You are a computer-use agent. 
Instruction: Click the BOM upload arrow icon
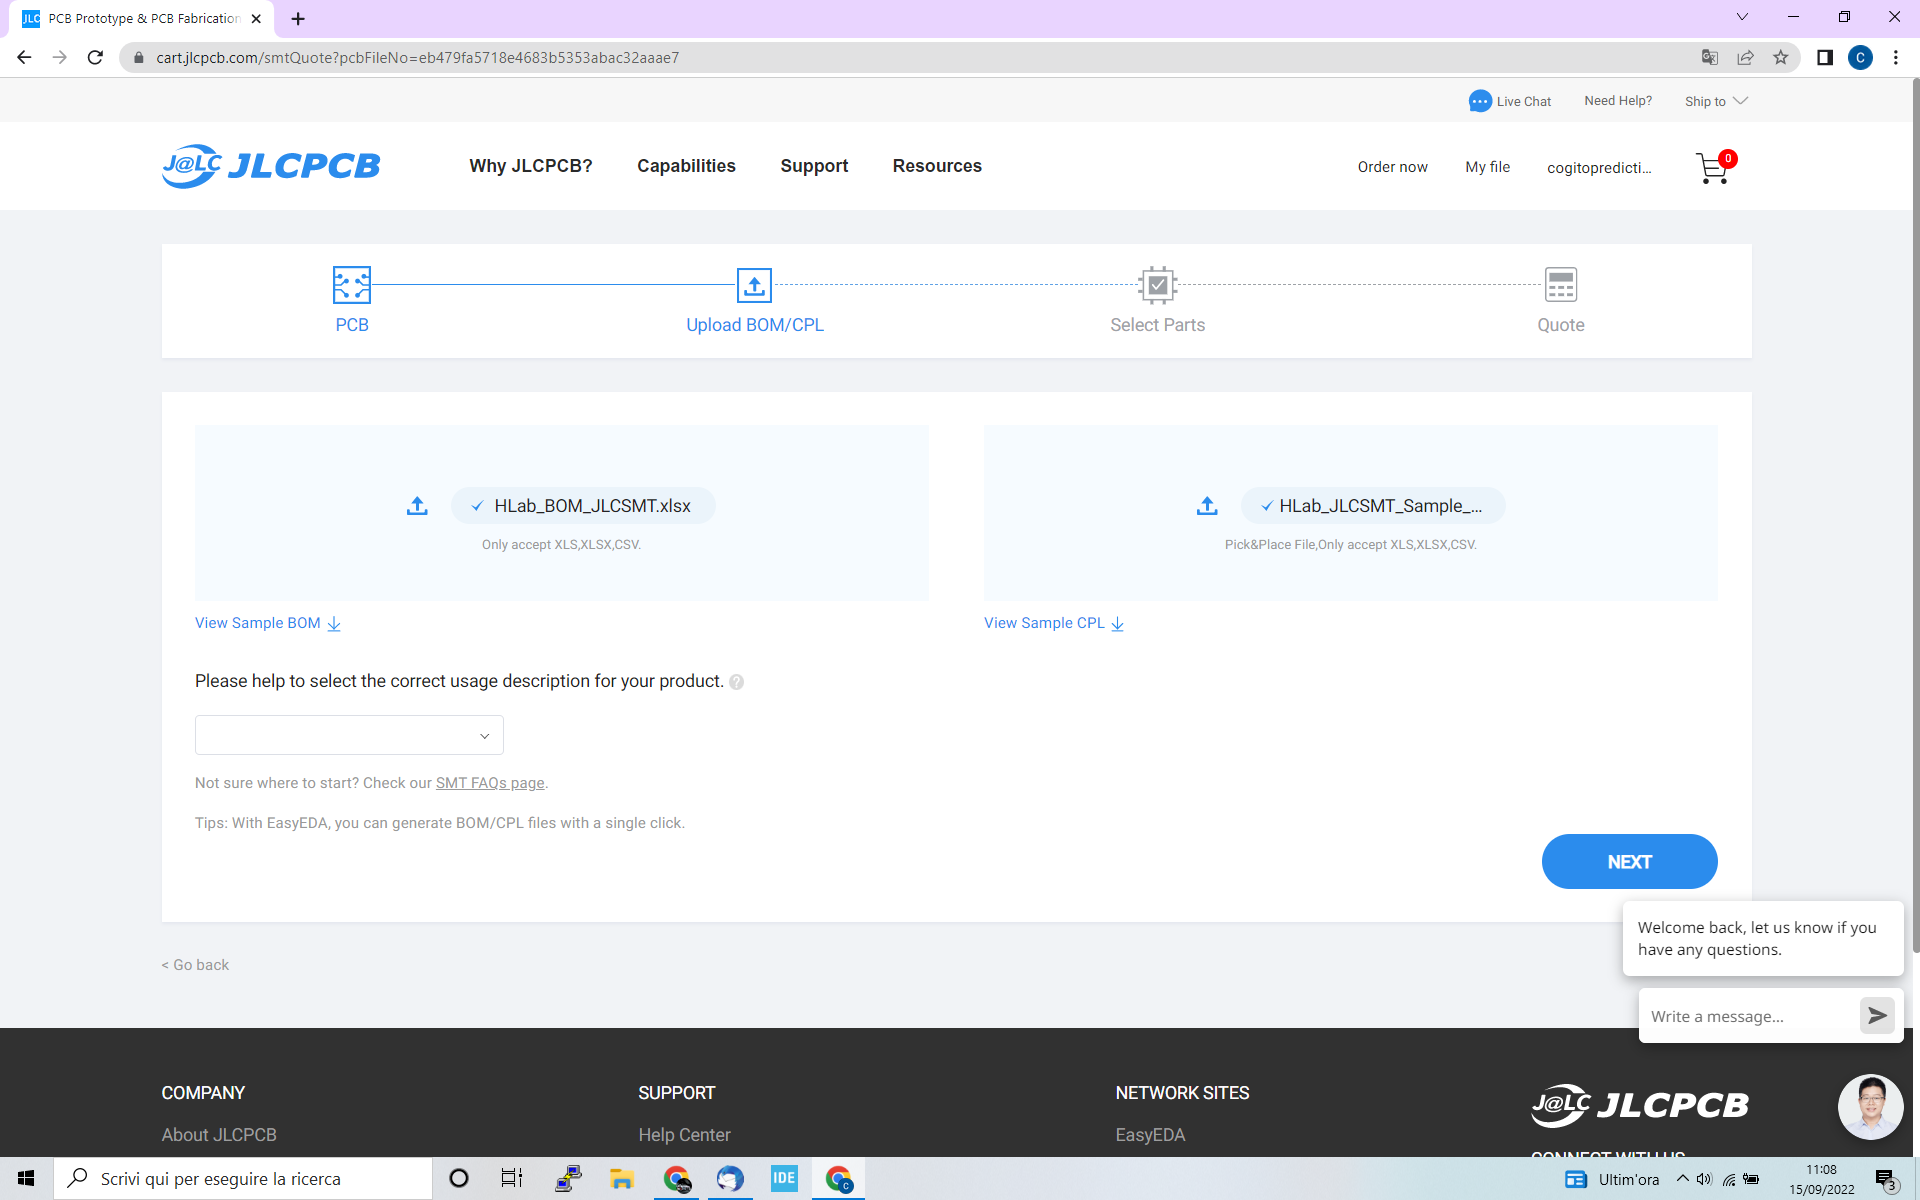417,506
